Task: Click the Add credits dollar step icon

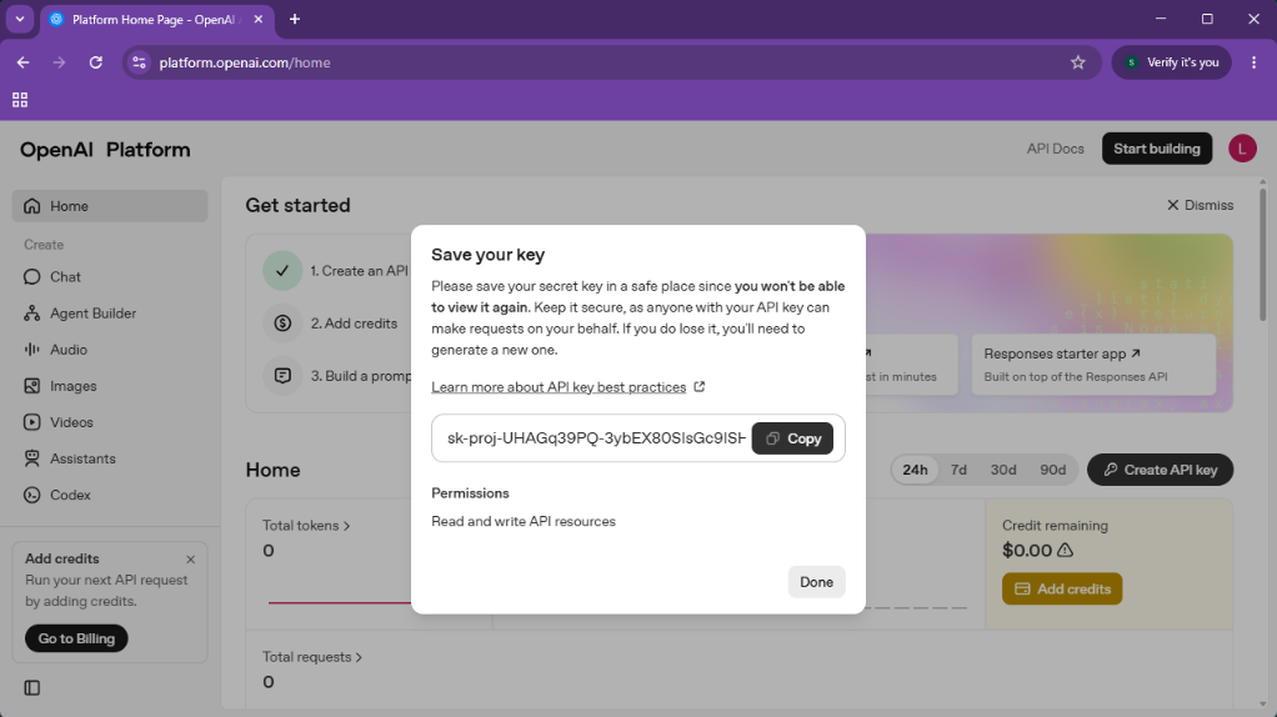Action: coord(283,323)
